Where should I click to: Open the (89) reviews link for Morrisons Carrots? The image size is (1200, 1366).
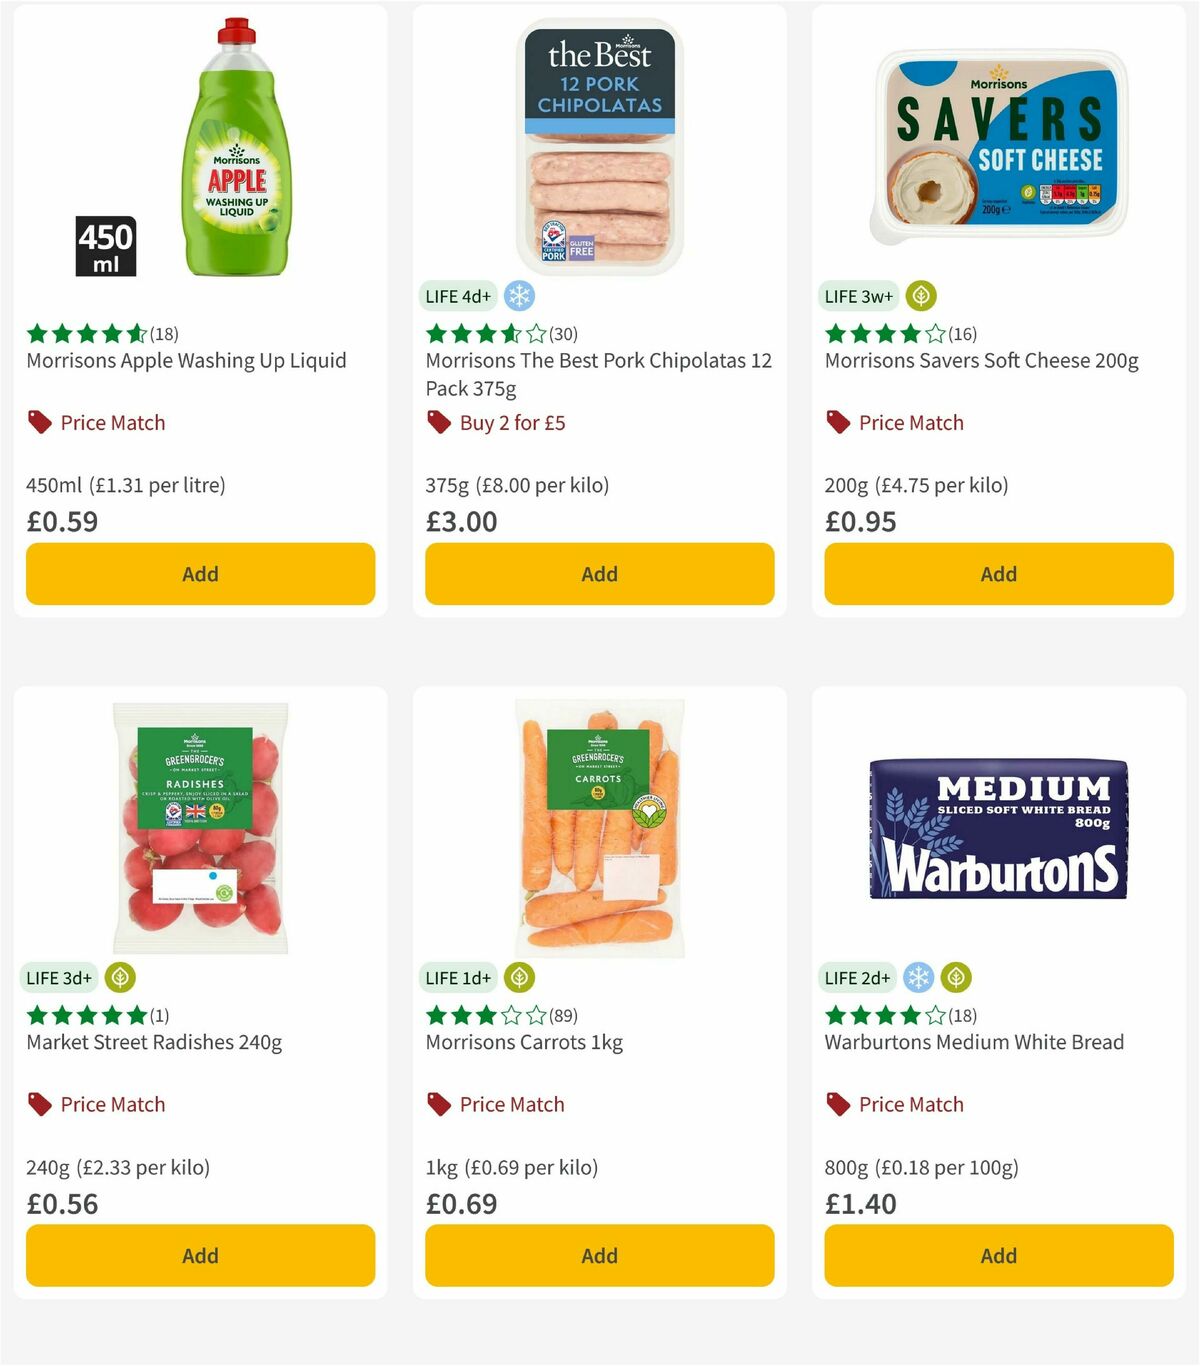563,1015
